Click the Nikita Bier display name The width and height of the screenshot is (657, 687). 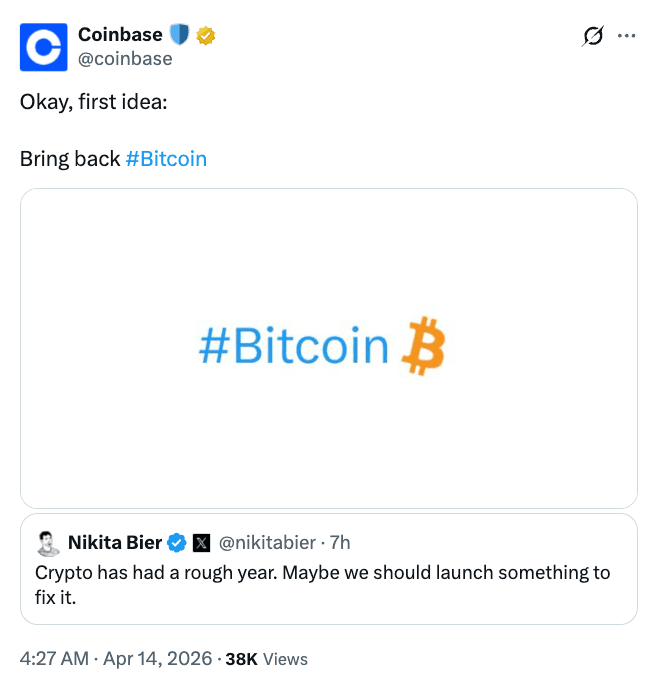coord(115,543)
